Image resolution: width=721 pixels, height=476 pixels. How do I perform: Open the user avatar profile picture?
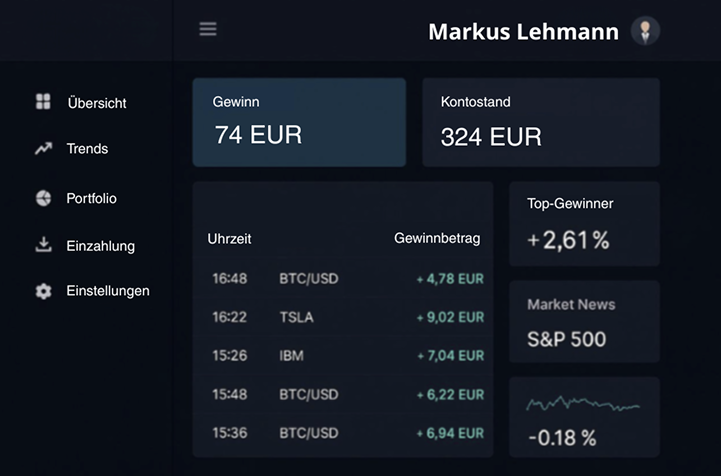coord(645,31)
